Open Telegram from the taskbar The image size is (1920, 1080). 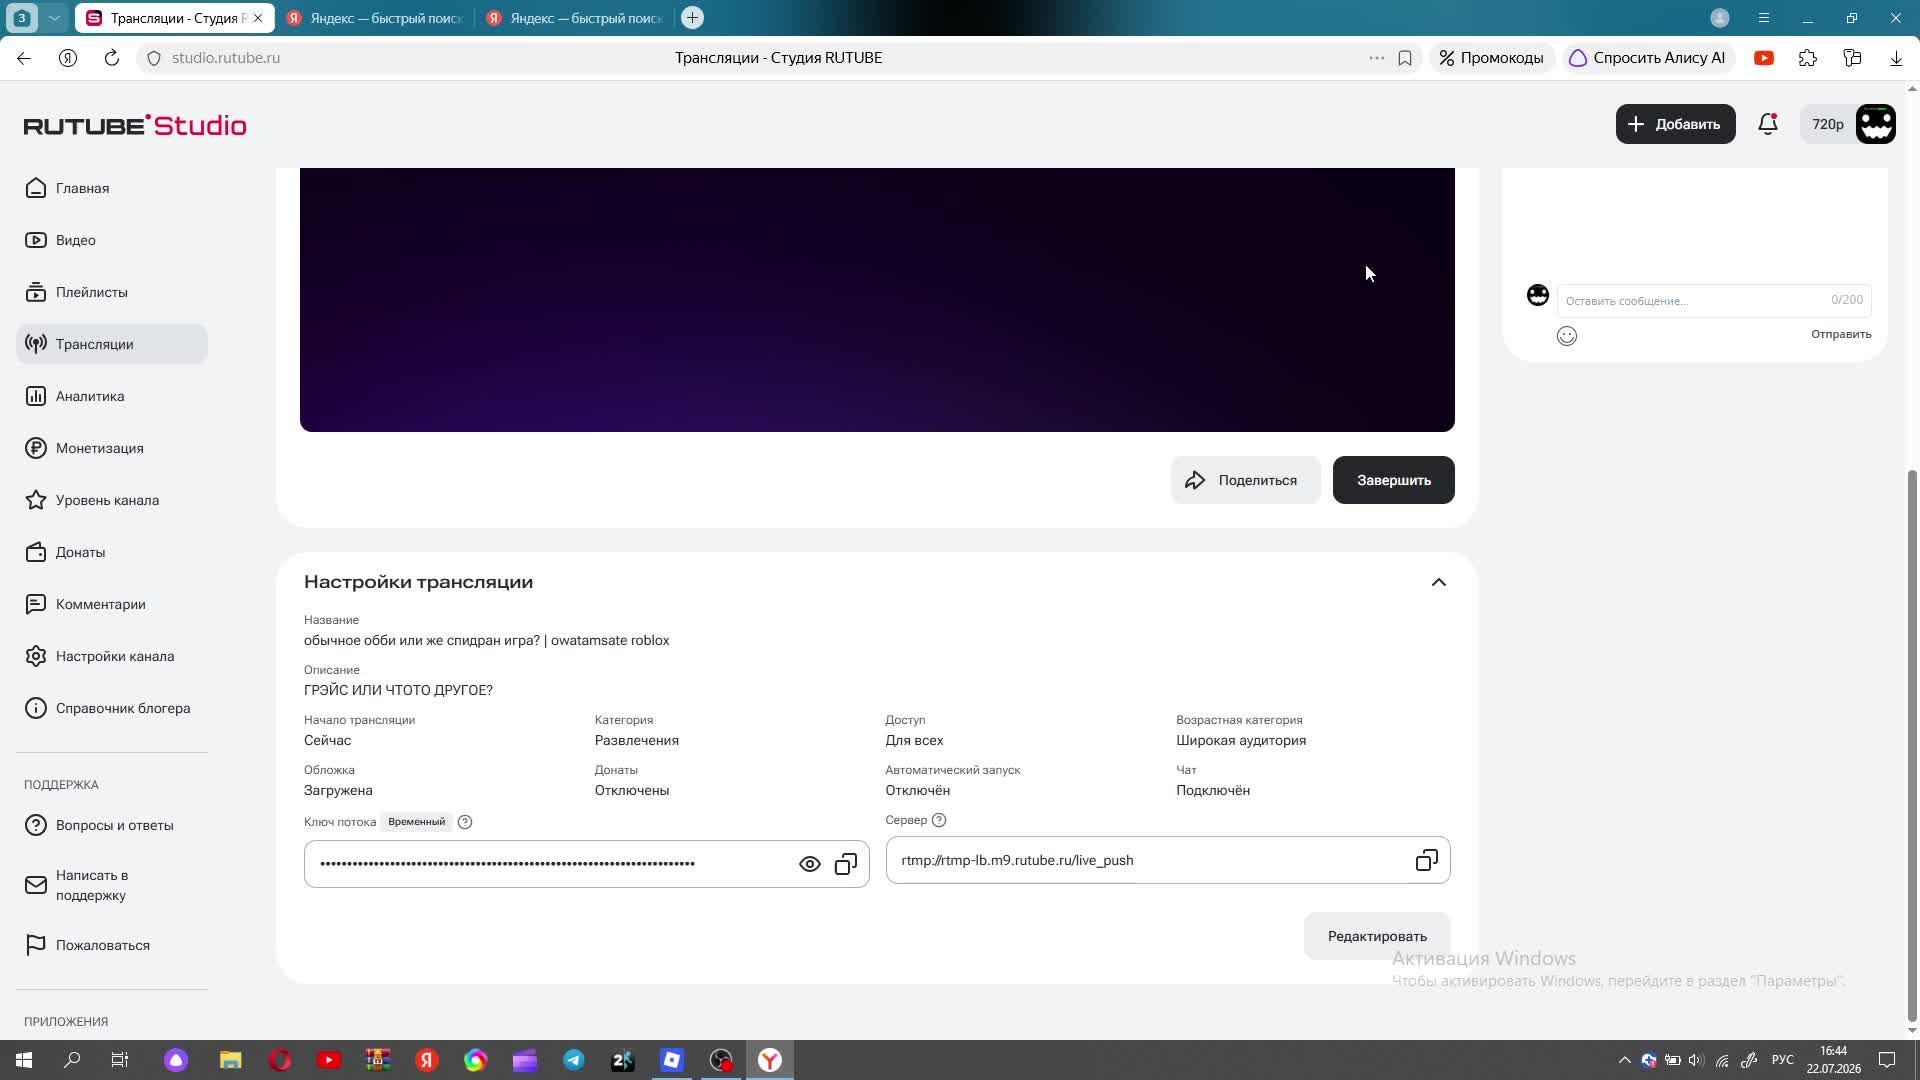(574, 1060)
